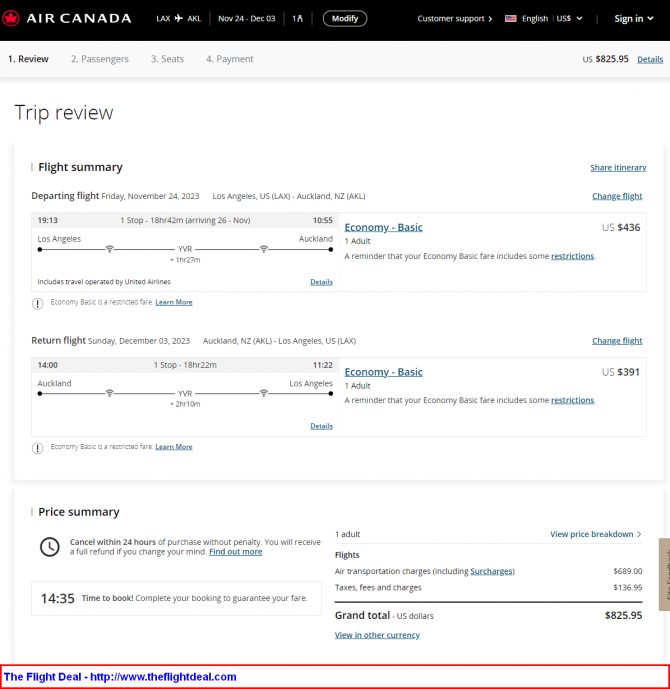Click YVR stop label on return flight

click(x=185, y=393)
